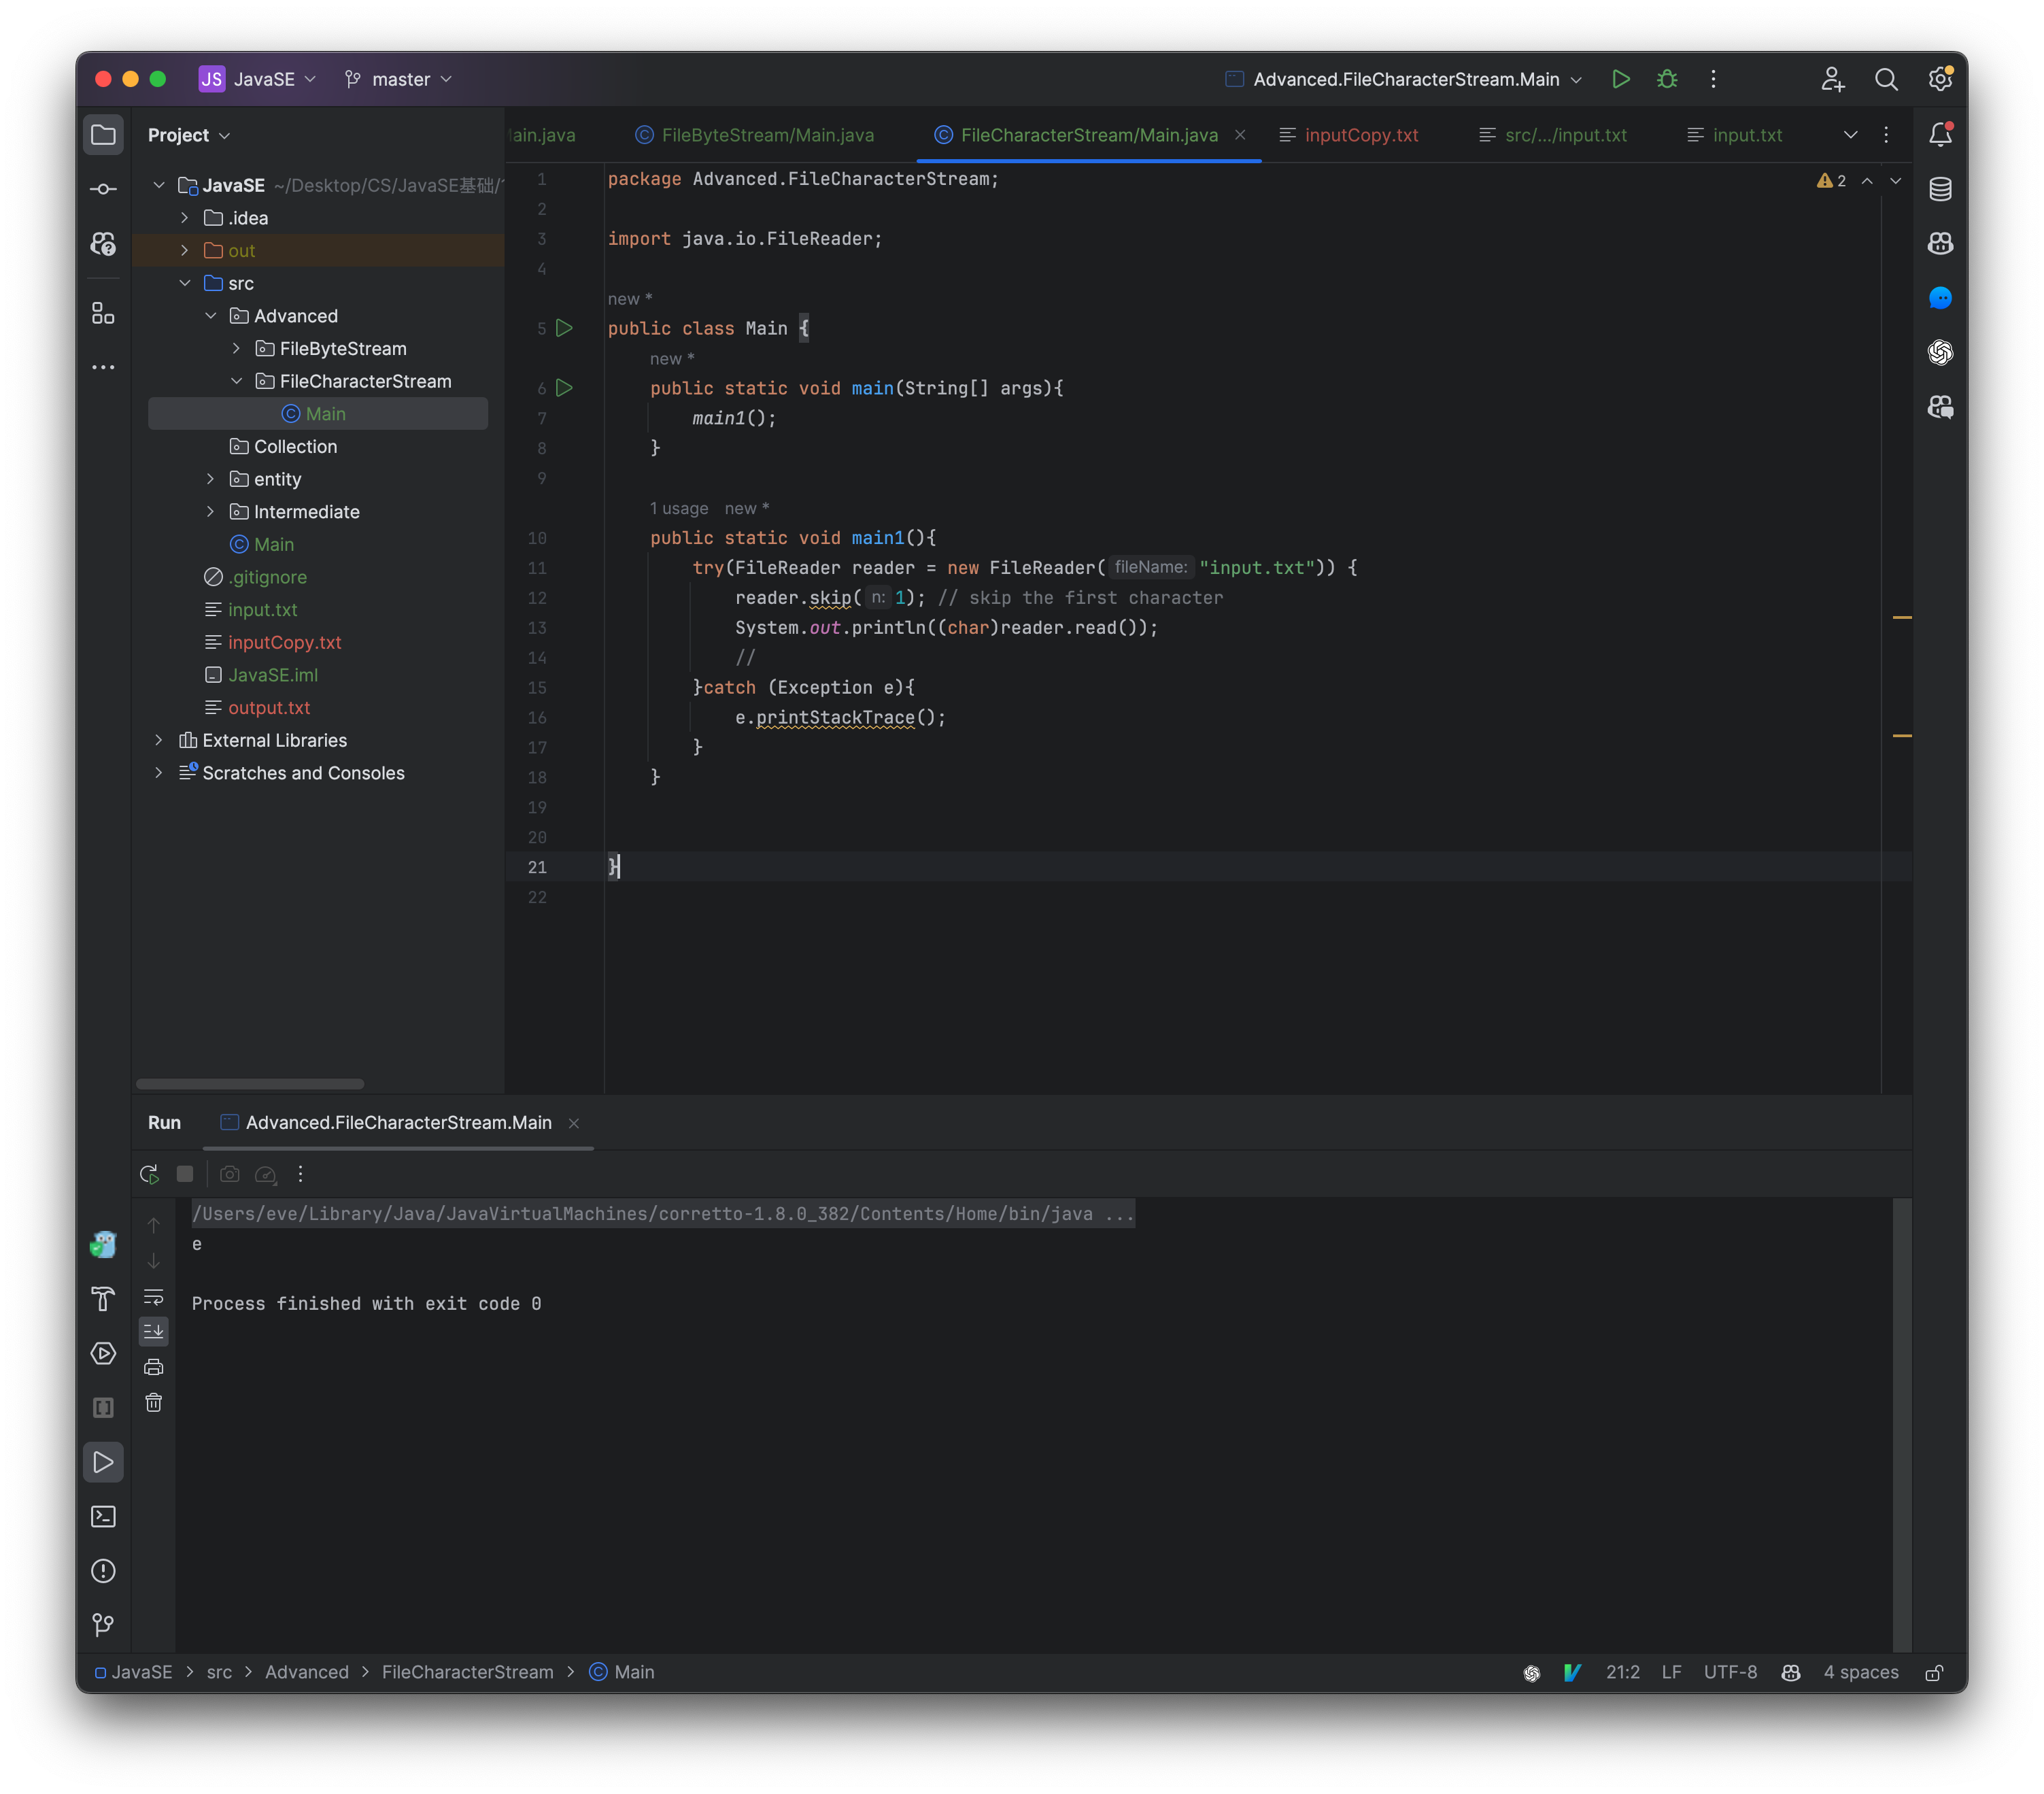Click the notifications bell icon

1941,134
